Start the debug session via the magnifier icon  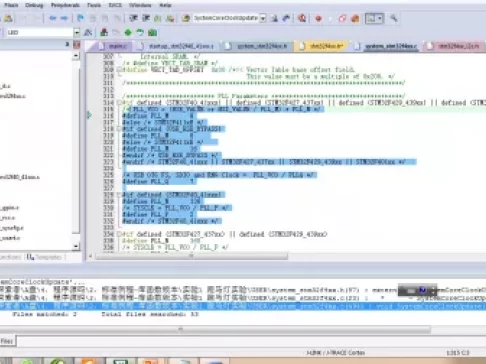(x=302, y=18)
